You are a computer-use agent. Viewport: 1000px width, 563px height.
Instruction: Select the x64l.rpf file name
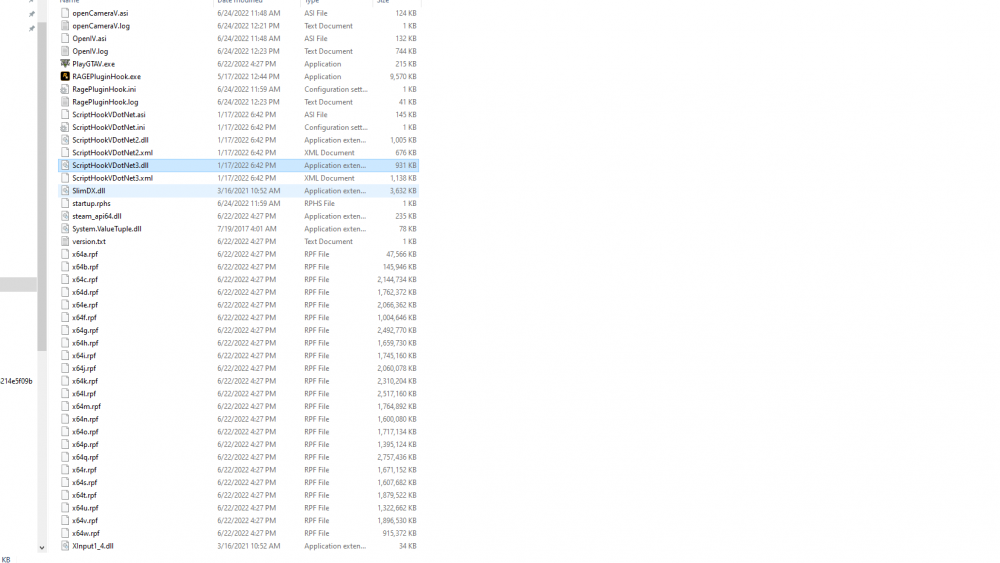(84, 394)
